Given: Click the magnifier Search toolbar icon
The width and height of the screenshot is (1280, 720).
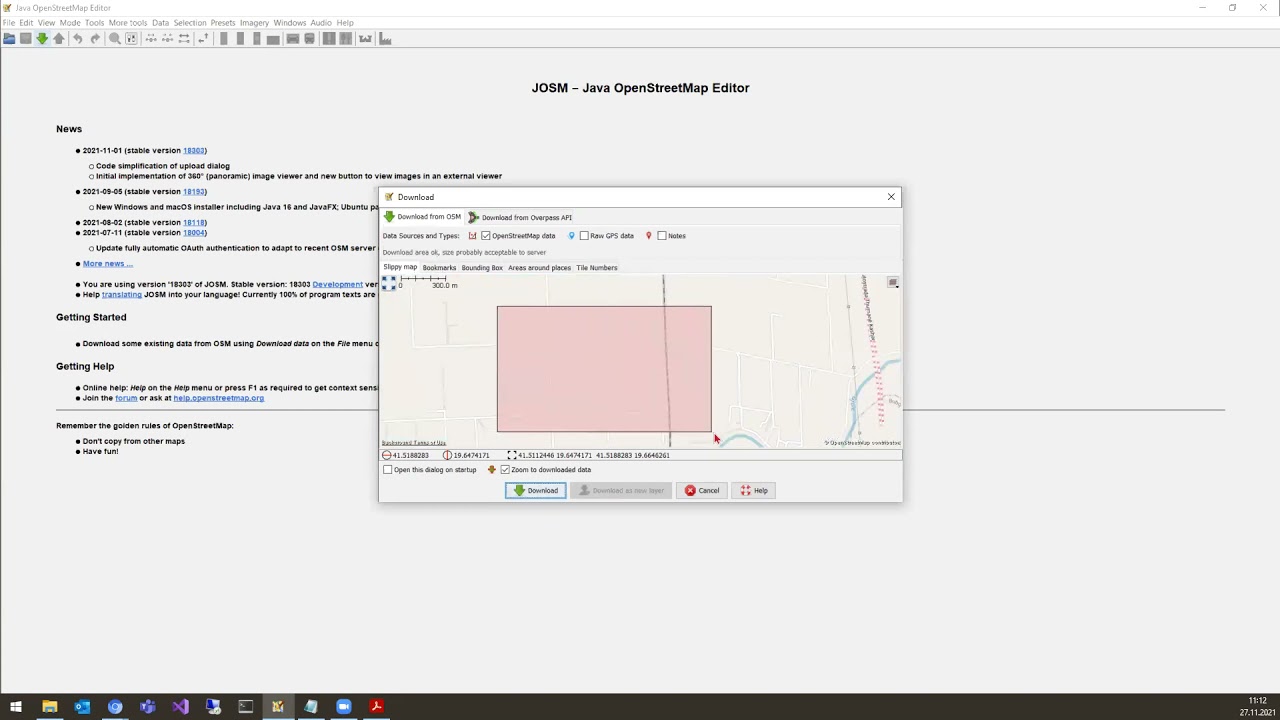Looking at the screenshot, I should coord(114,38).
